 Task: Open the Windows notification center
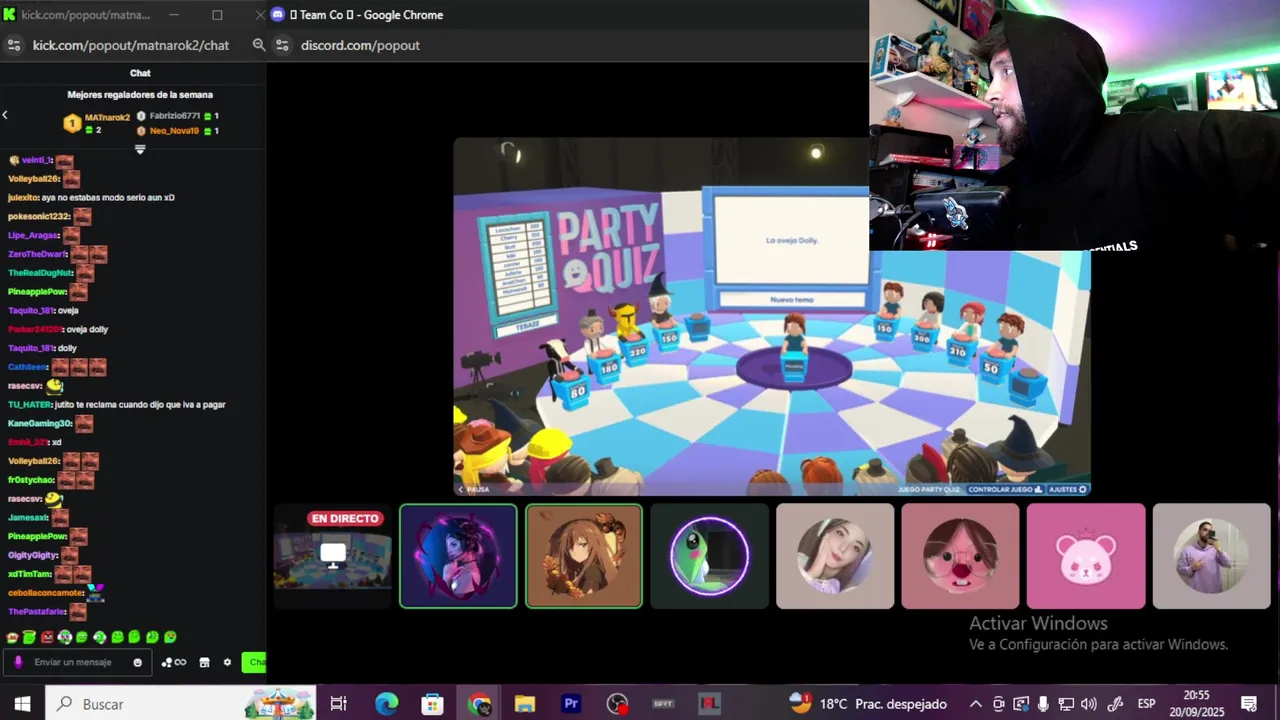pos(1249,704)
